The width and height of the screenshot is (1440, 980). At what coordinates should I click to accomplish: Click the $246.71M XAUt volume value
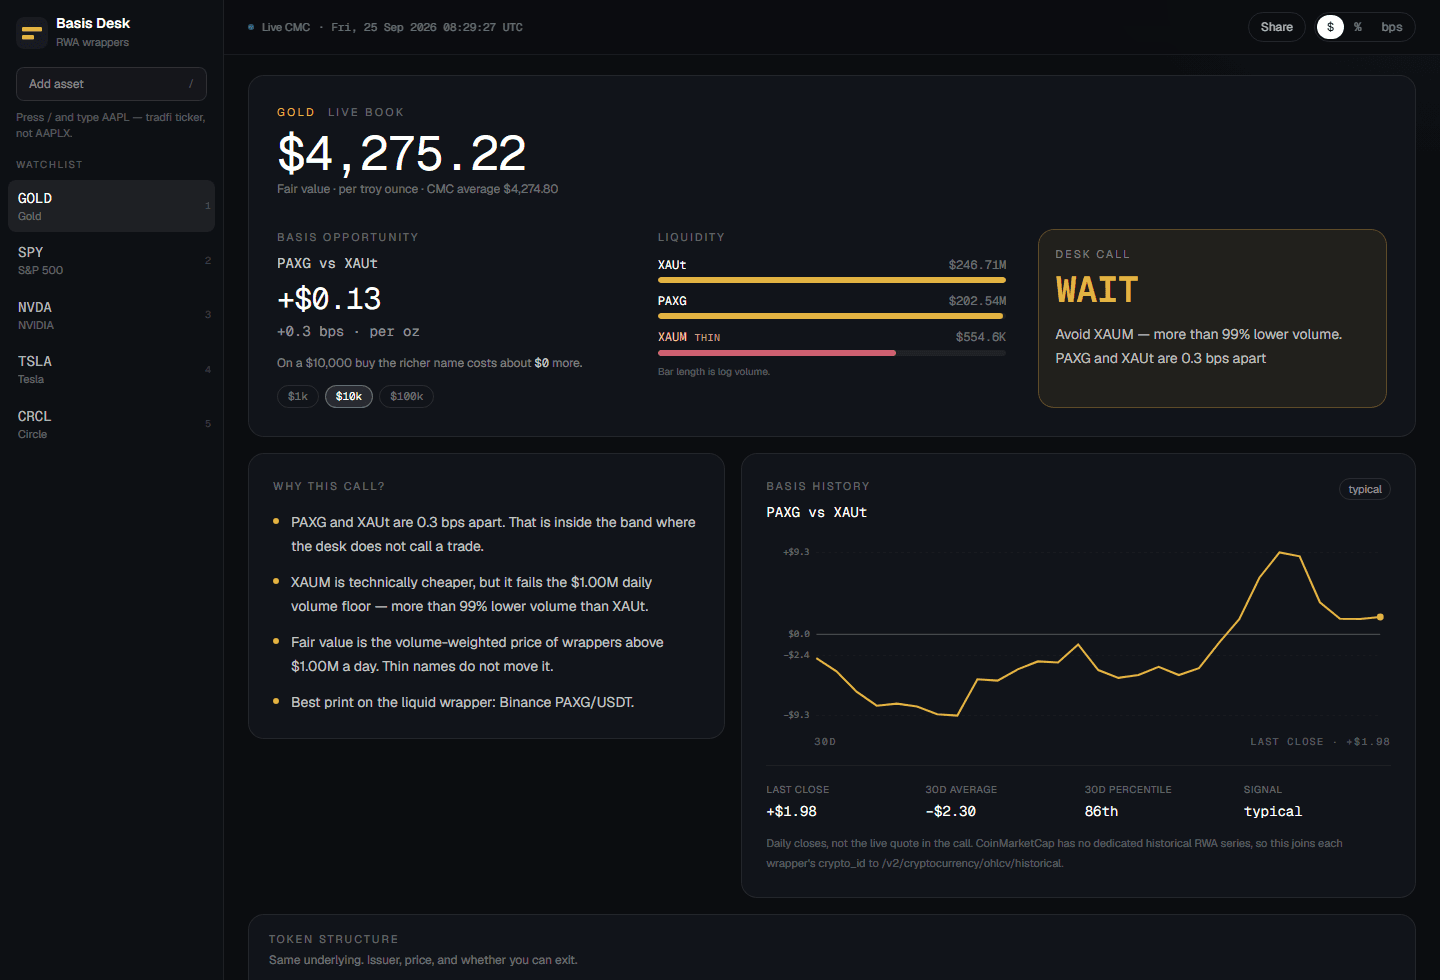[x=977, y=265]
